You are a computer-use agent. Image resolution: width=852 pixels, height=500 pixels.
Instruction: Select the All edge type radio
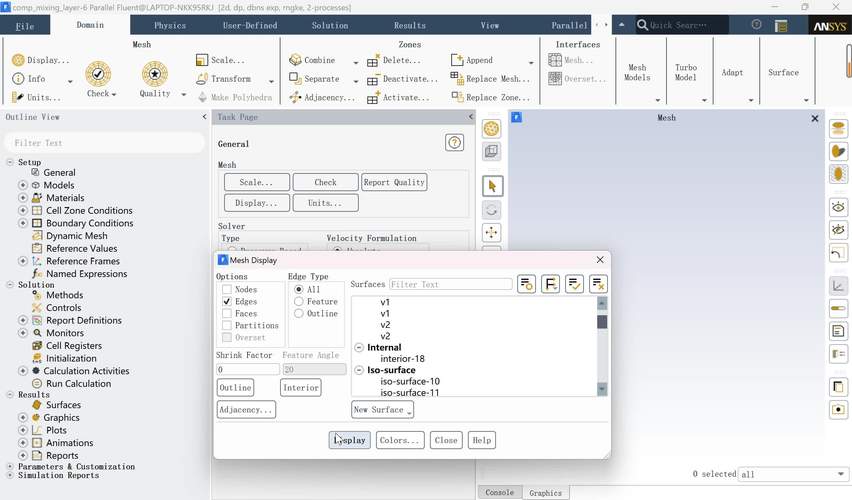pos(298,289)
